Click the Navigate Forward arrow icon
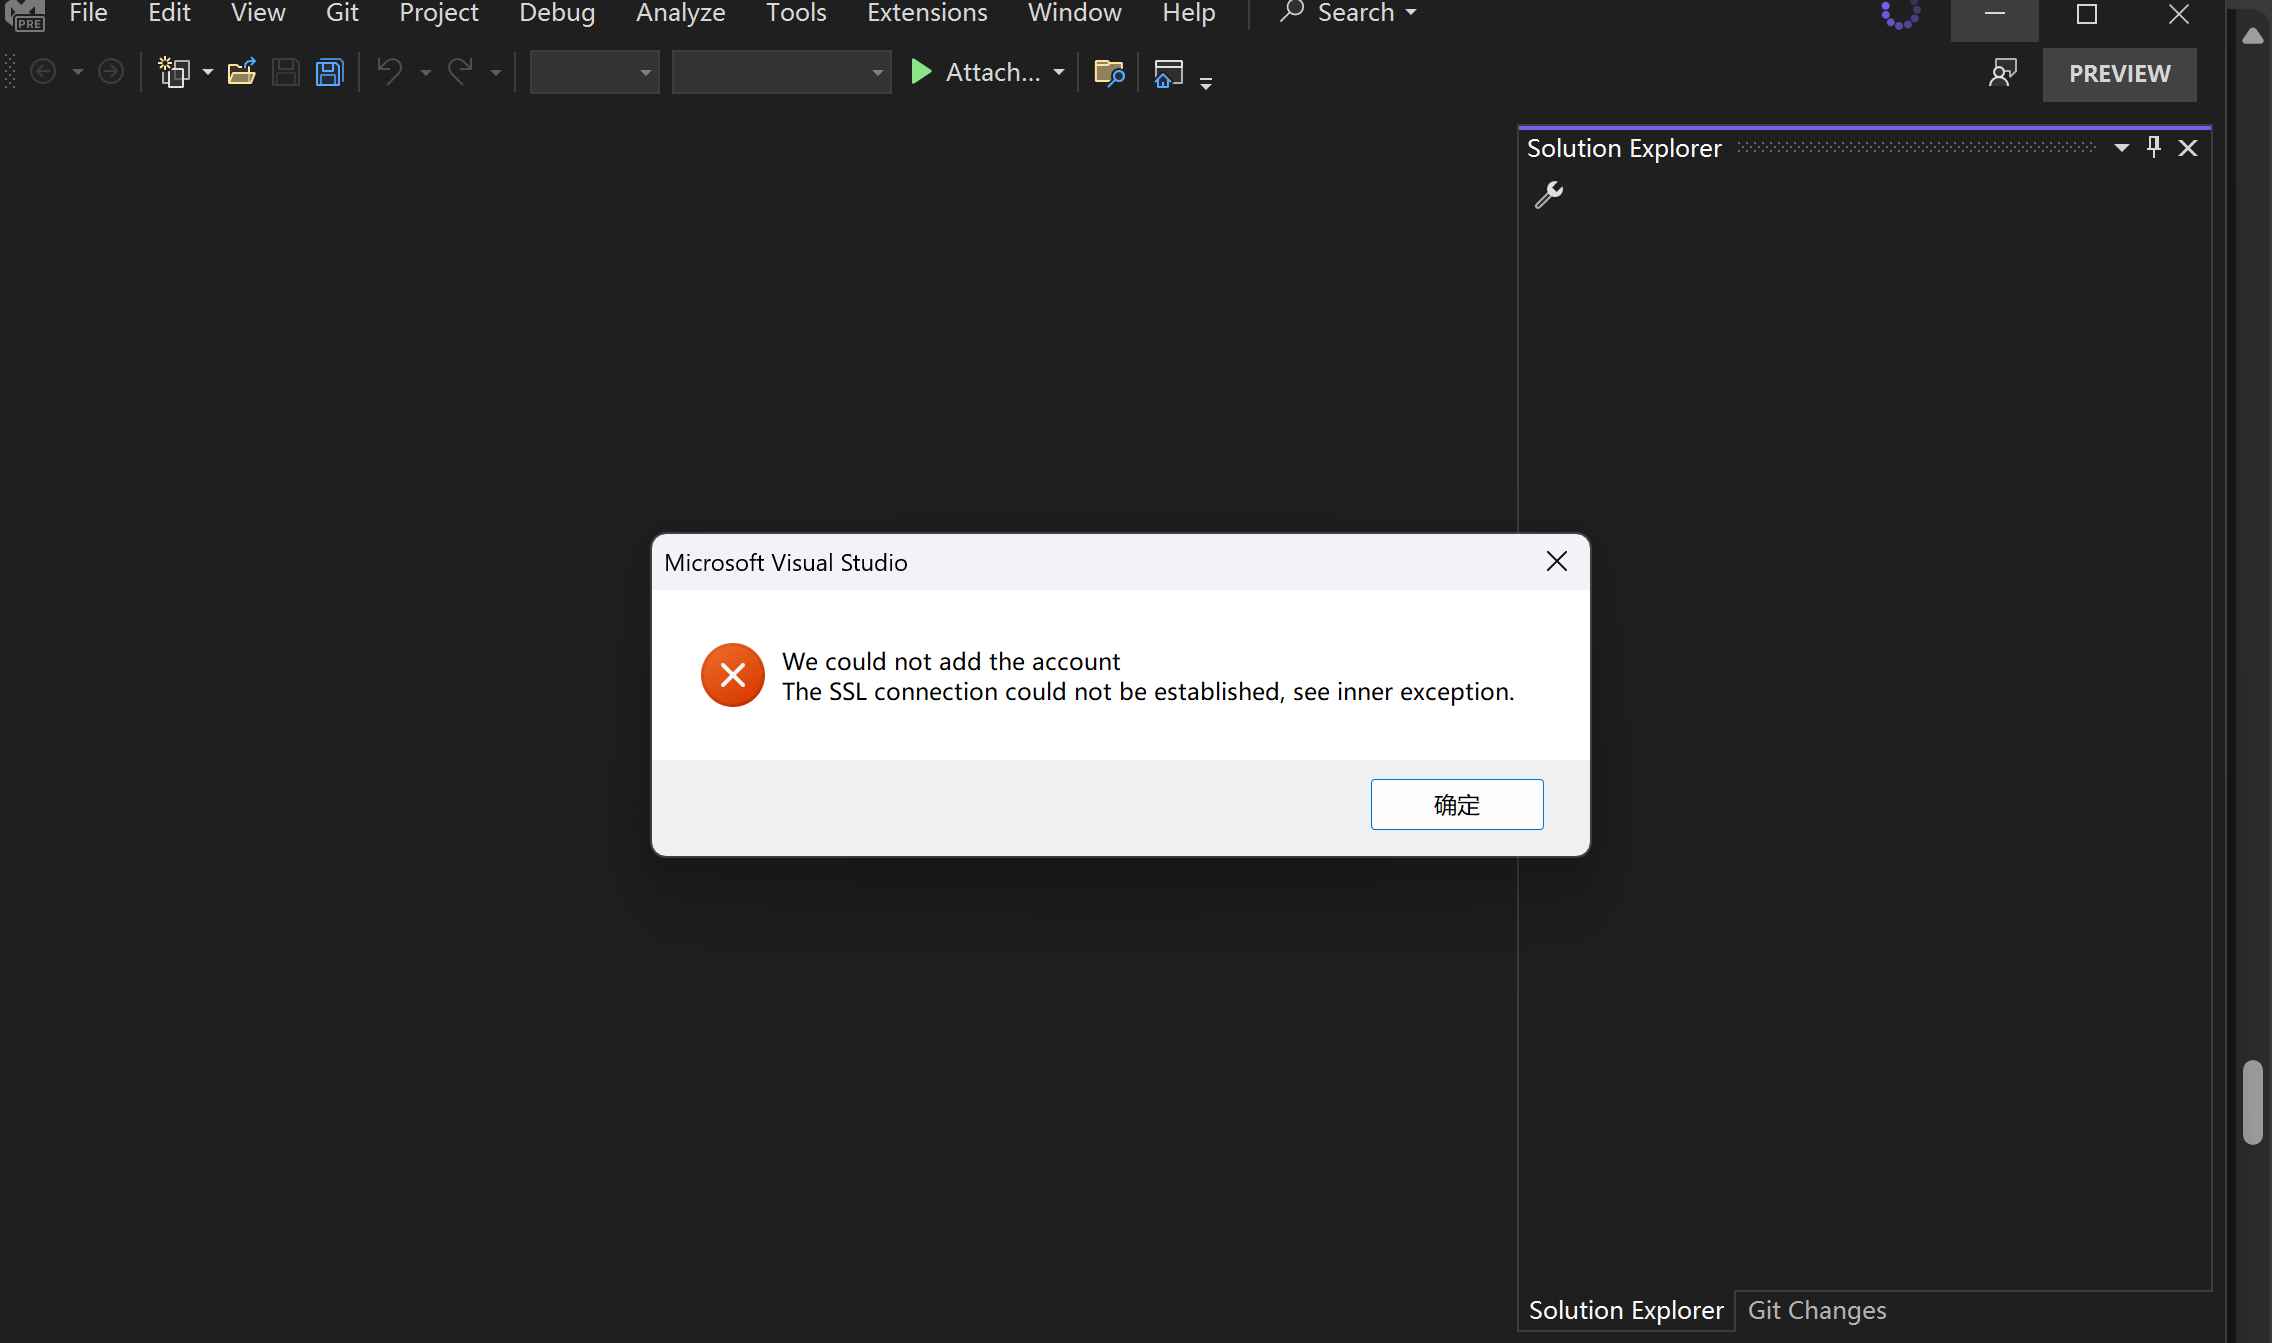The height and width of the screenshot is (1343, 2272). pos(111,72)
